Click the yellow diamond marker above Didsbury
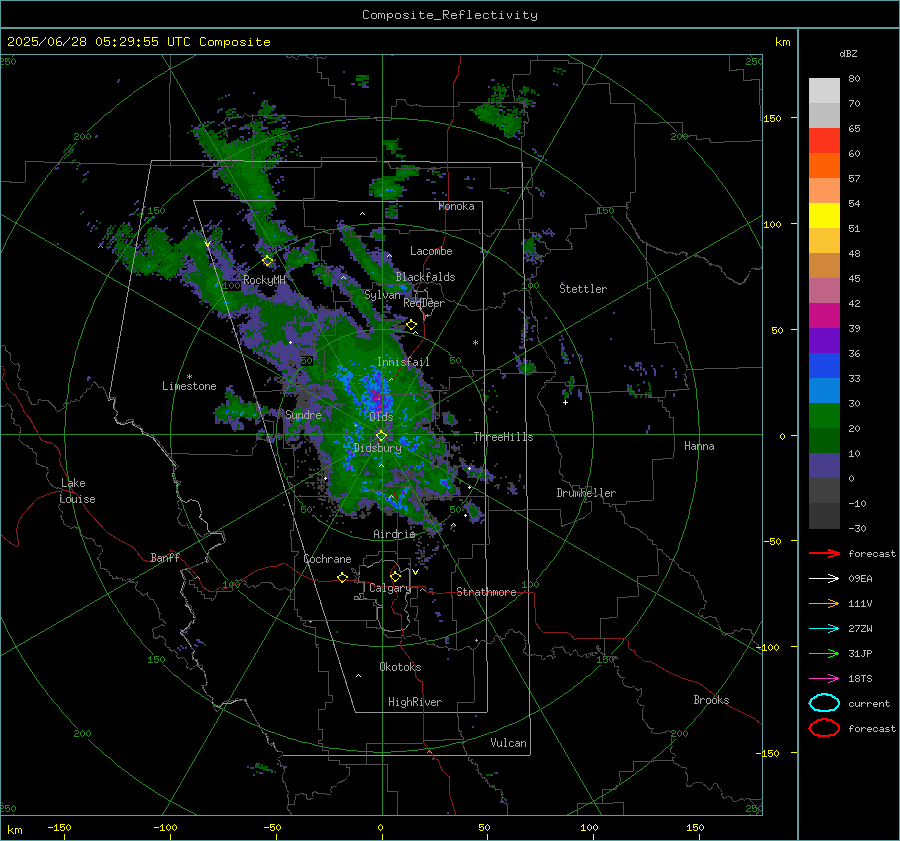Screen dimensions: 900x841 coord(381,436)
